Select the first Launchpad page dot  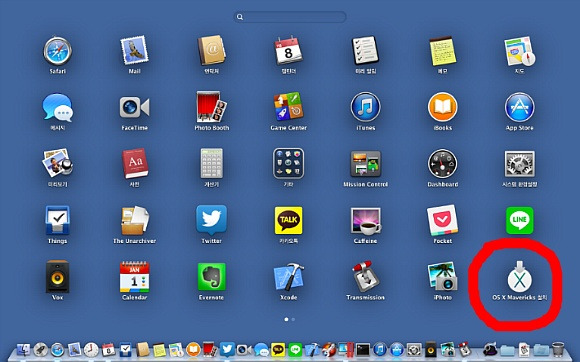(286, 319)
